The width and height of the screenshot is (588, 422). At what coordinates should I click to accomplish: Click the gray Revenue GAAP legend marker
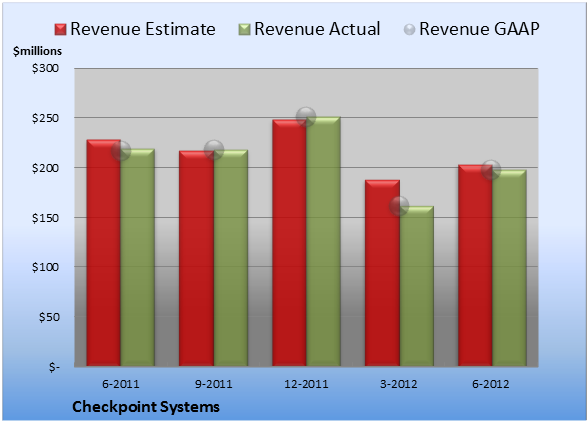coord(409,30)
